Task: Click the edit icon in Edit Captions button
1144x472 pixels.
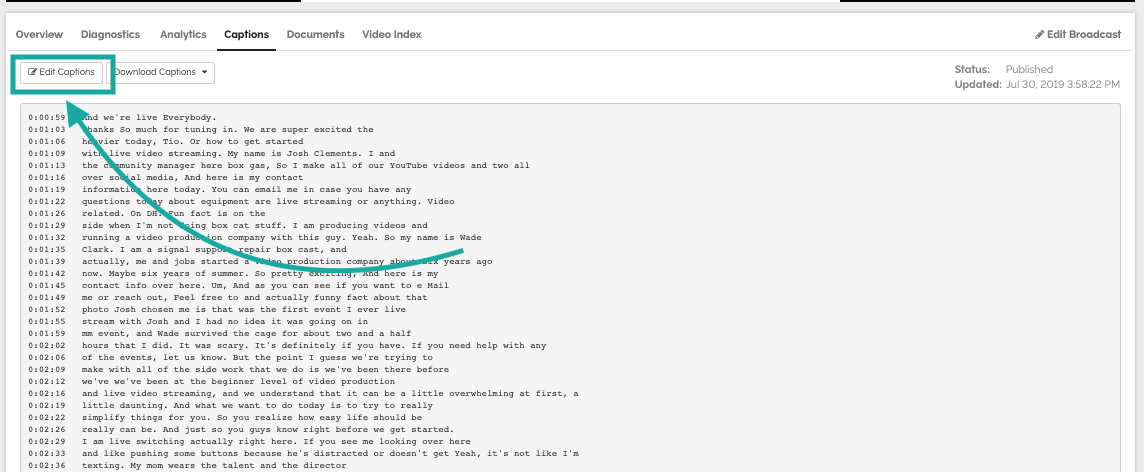Action: click(33, 72)
